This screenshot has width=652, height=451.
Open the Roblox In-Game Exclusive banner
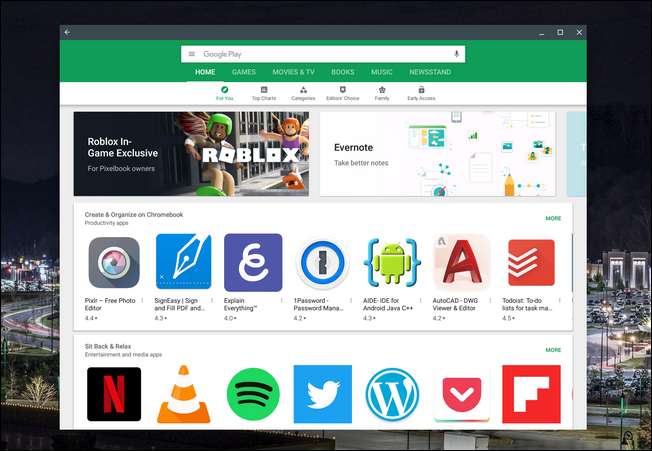[191, 154]
